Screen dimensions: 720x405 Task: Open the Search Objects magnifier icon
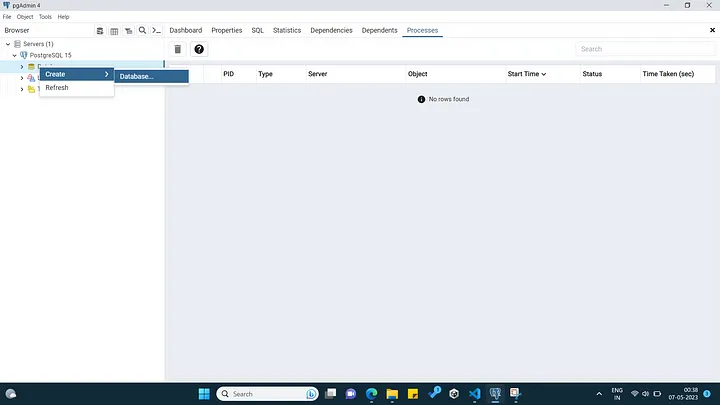(142, 30)
